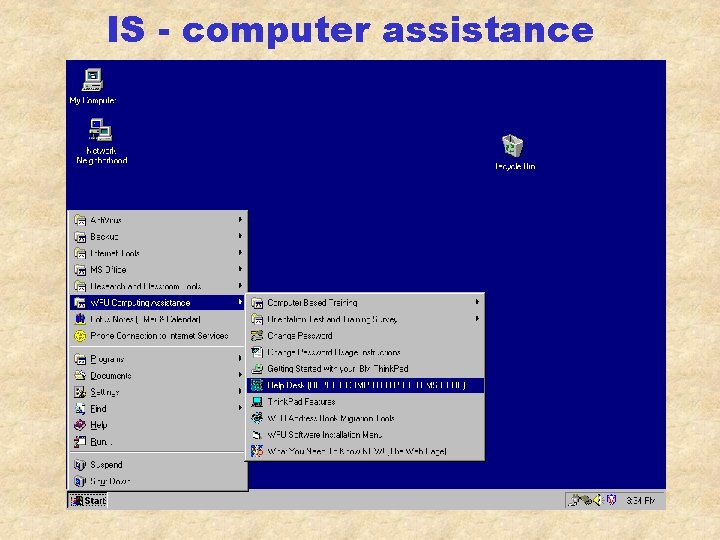
Task: Select Change Password in submenu
Action: coord(365,336)
